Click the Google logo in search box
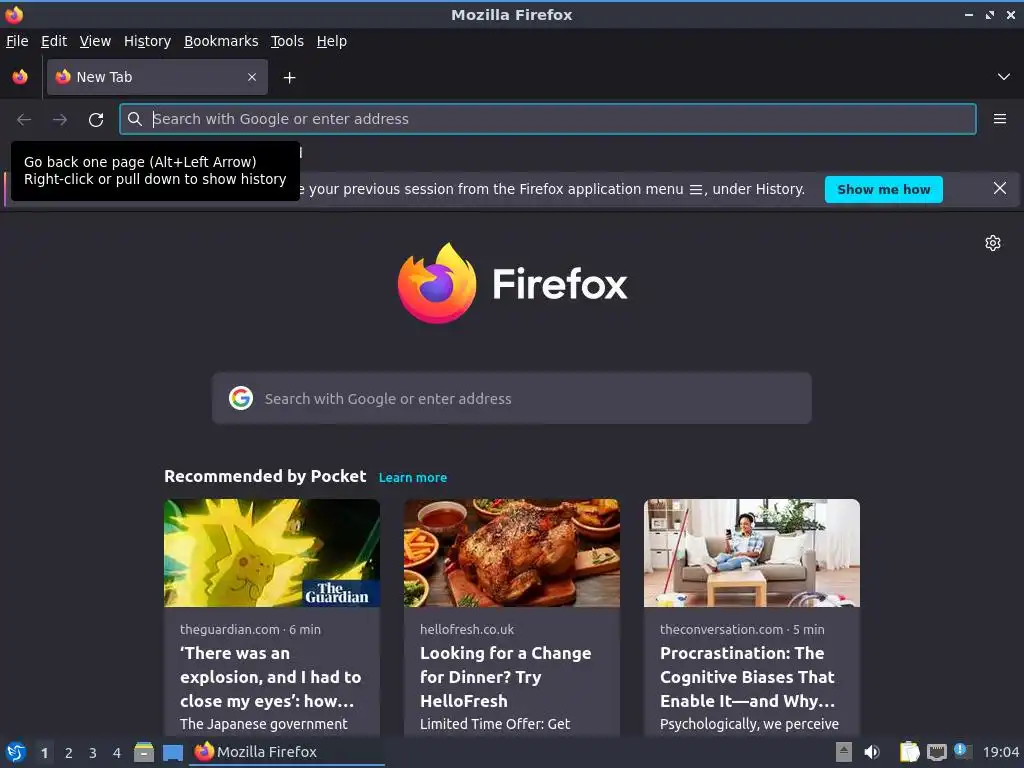This screenshot has height=768, width=1024. [x=241, y=398]
